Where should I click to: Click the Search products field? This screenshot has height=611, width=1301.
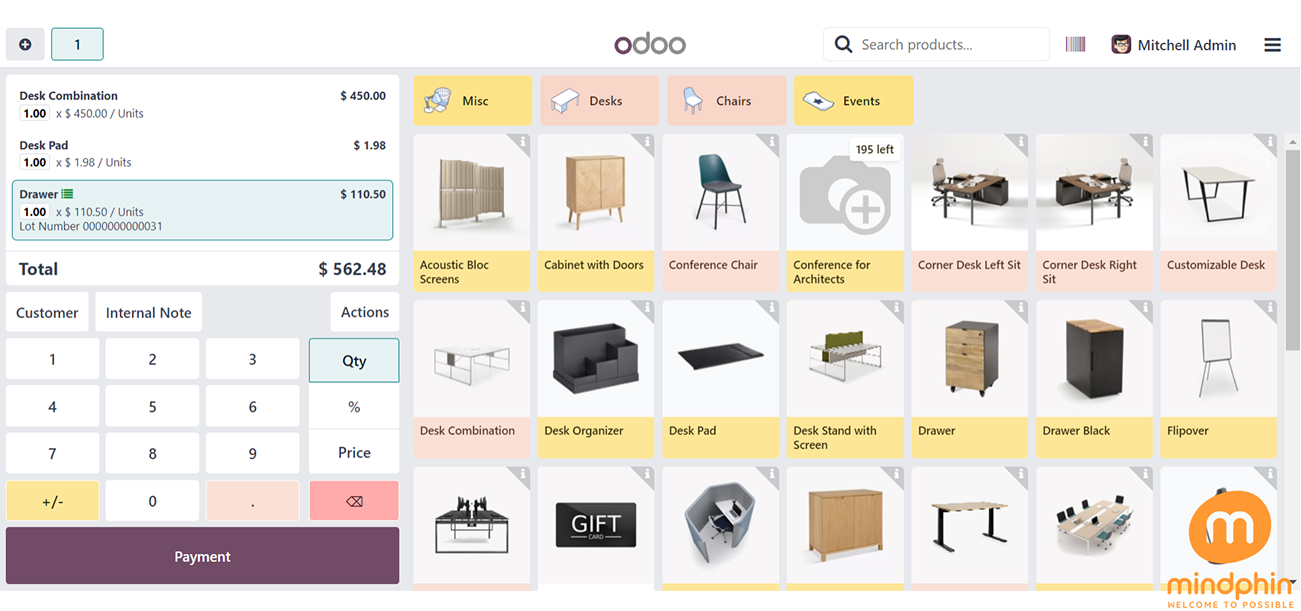click(x=950, y=45)
